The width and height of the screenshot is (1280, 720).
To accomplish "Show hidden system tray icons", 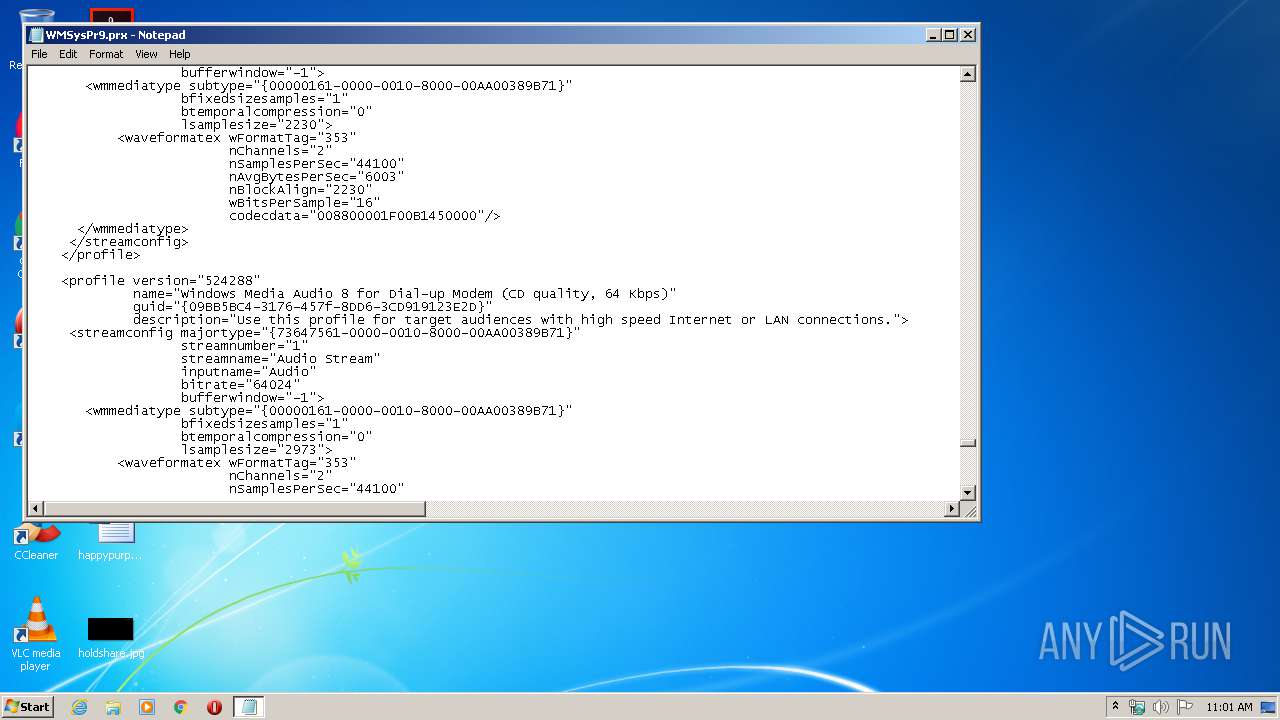I will click(1115, 707).
